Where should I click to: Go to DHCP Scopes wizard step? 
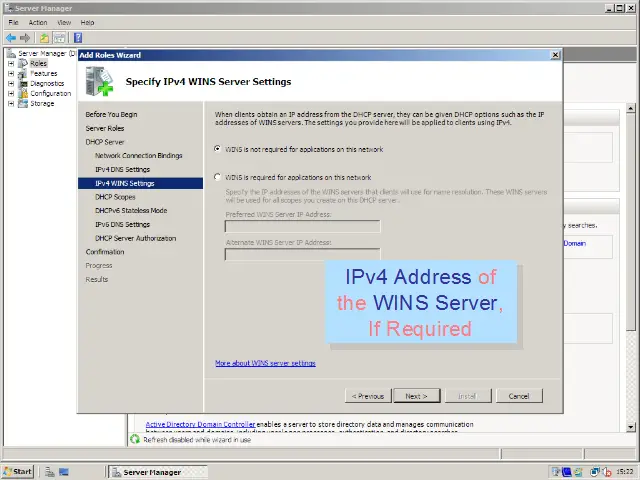(115, 197)
